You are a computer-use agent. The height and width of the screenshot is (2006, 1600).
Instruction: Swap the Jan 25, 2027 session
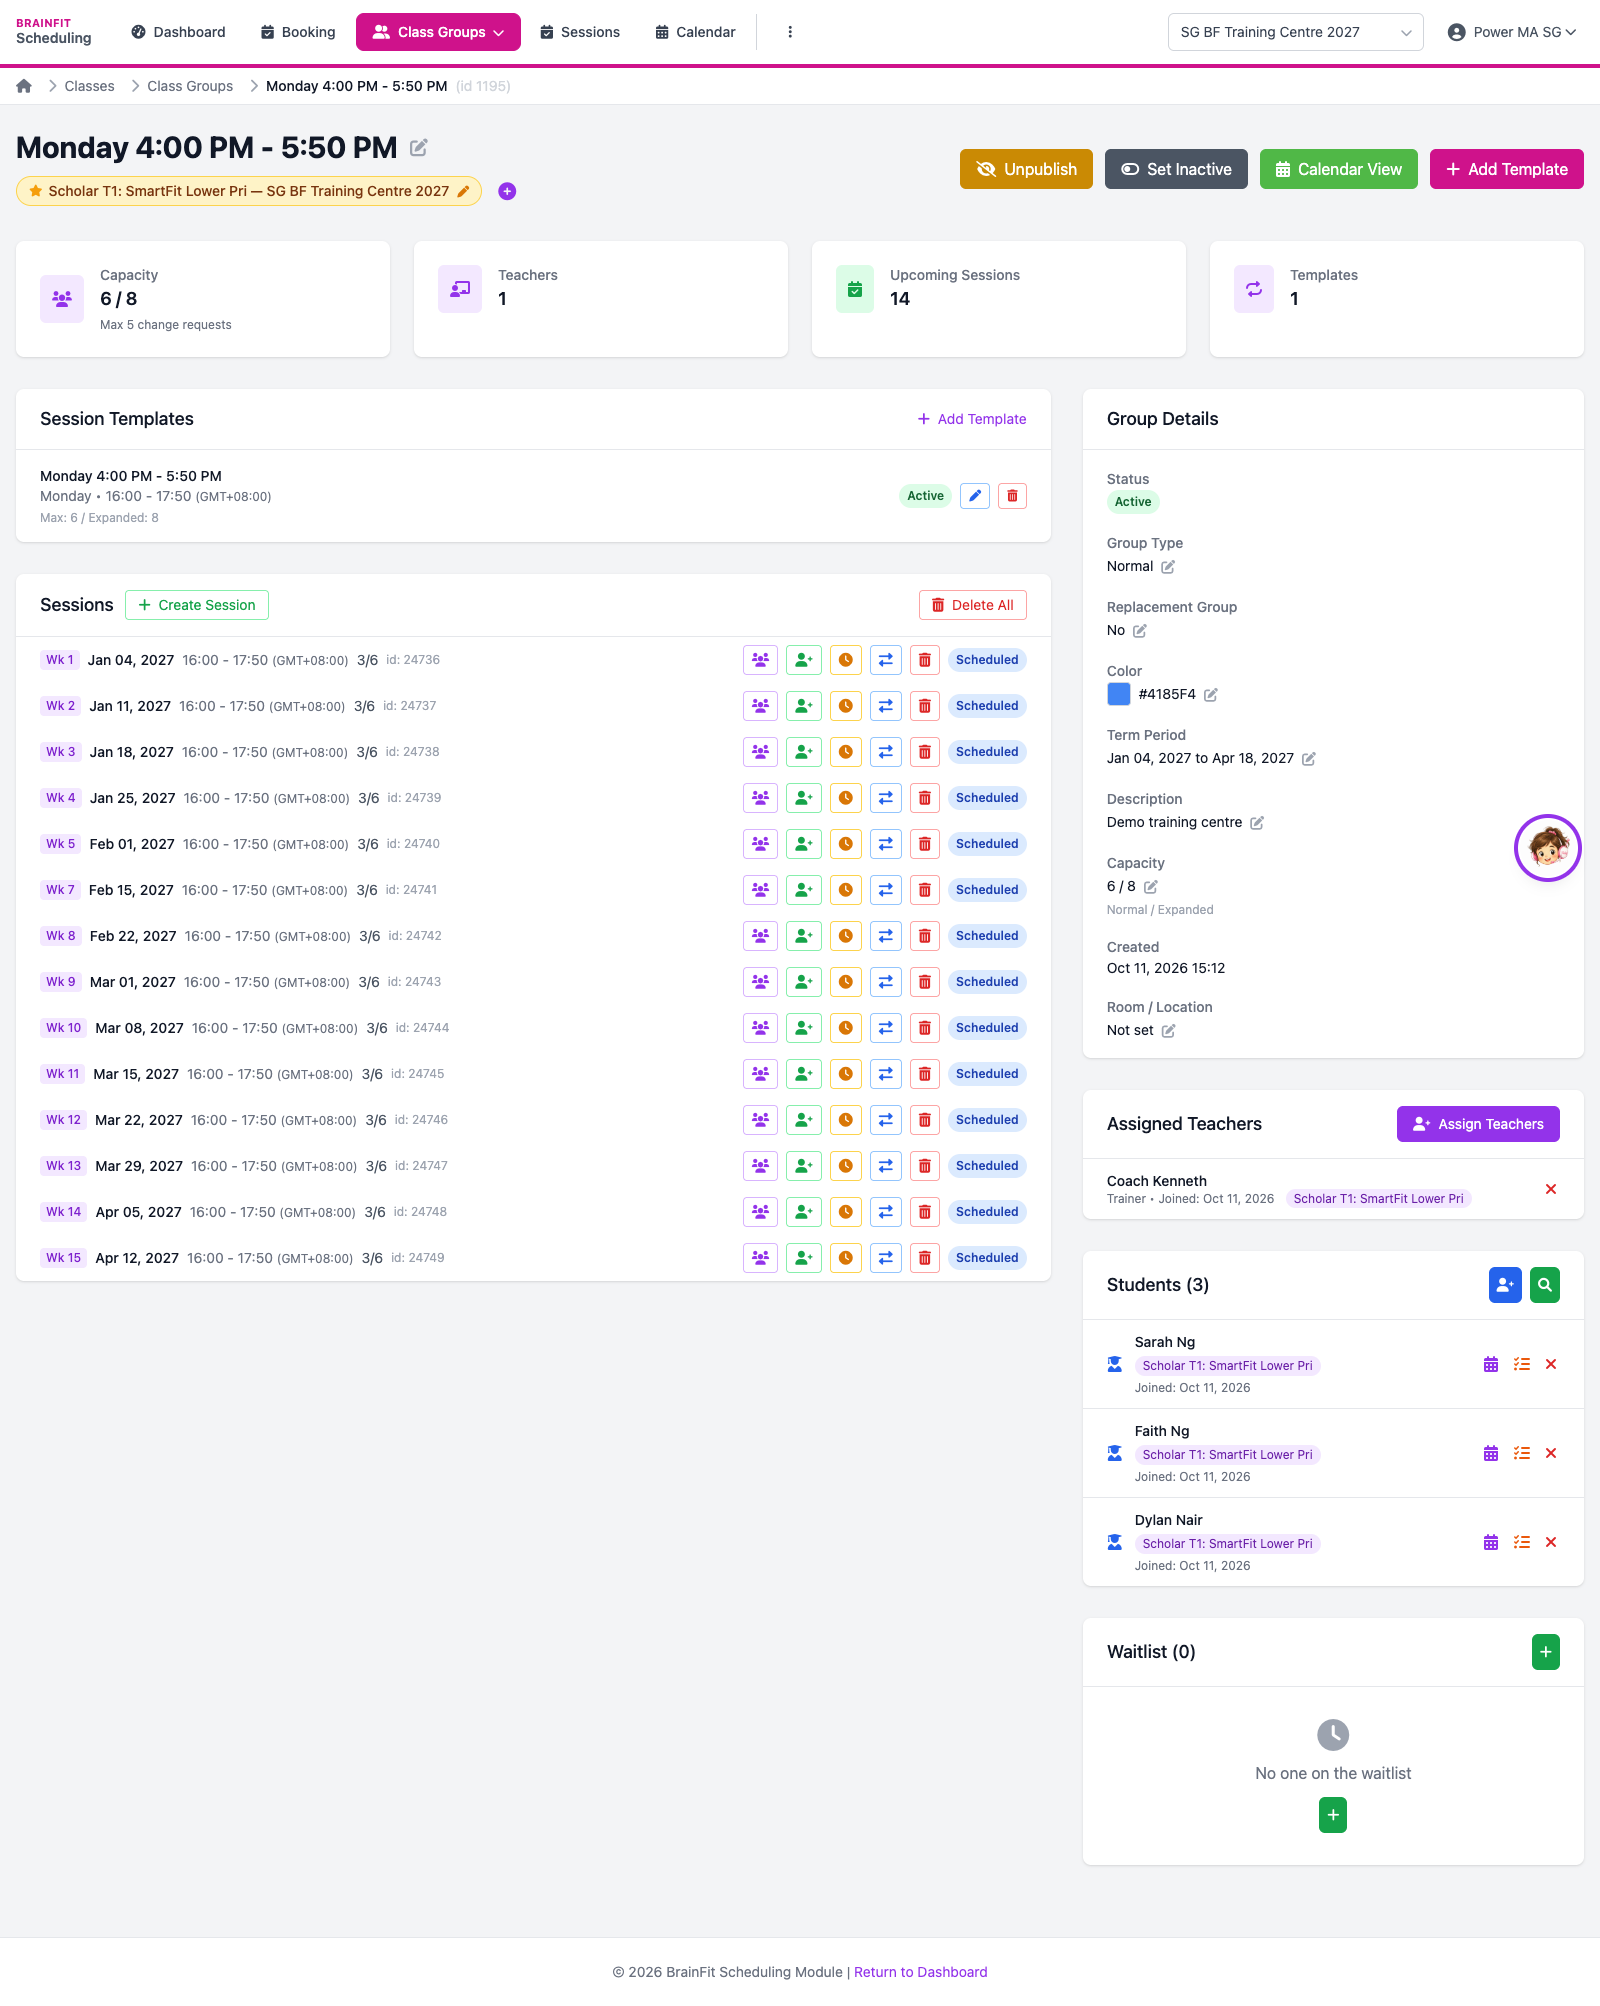tap(886, 798)
